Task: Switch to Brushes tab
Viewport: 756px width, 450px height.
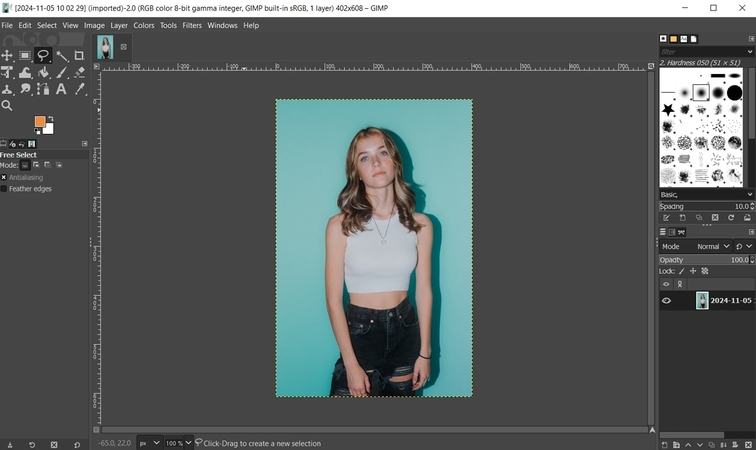Action: pyautogui.click(x=663, y=39)
